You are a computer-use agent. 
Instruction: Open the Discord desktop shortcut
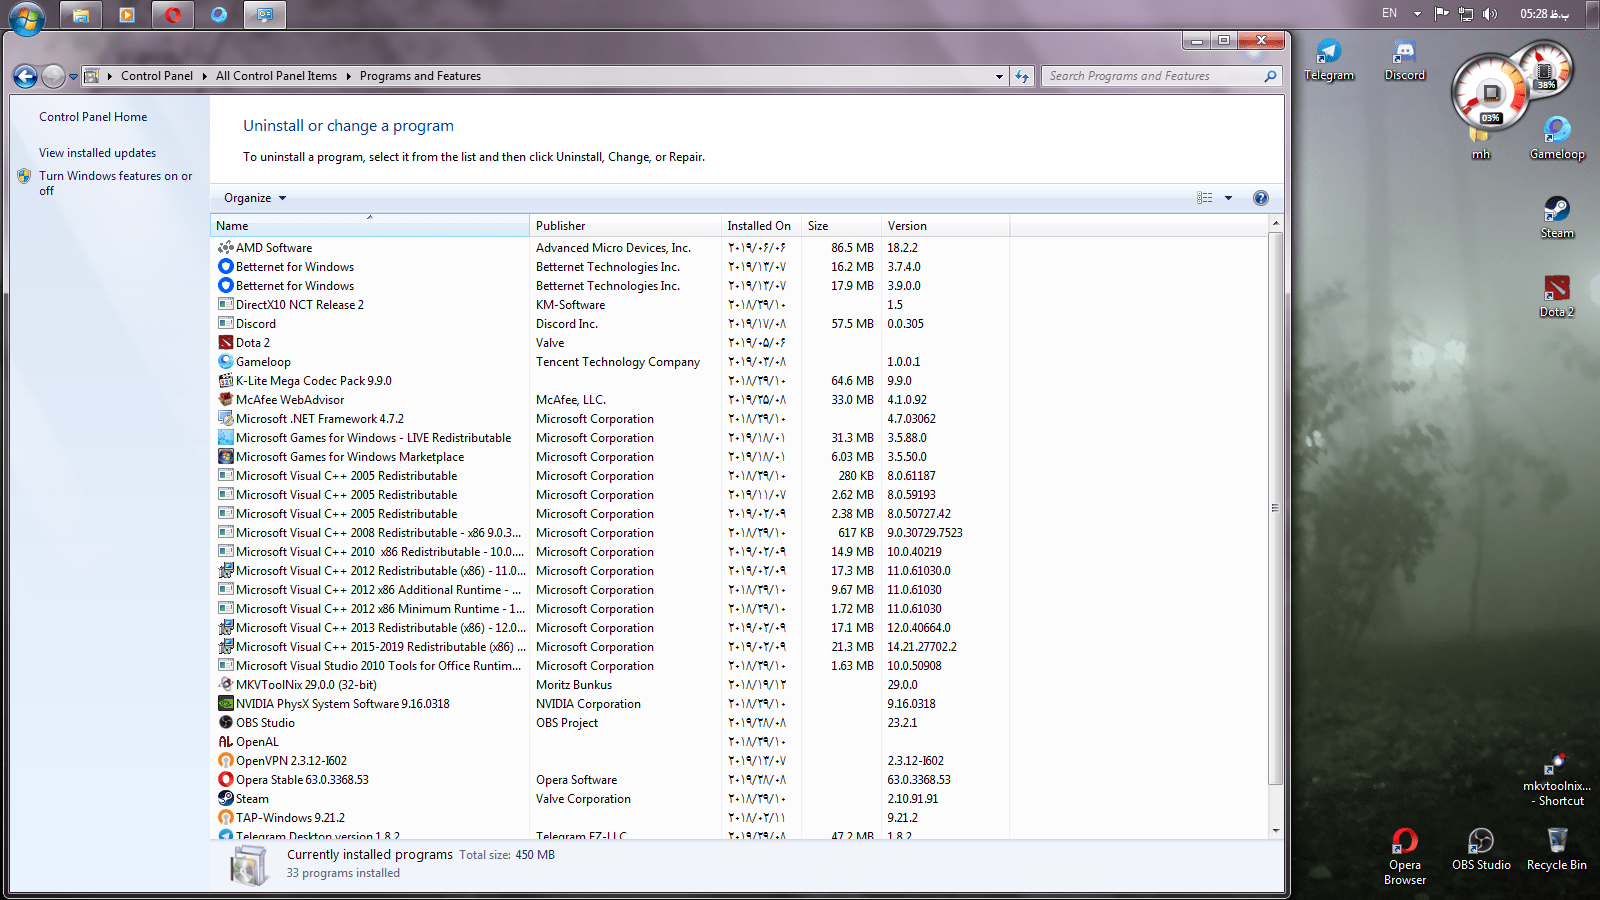[x=1405, y=59]
